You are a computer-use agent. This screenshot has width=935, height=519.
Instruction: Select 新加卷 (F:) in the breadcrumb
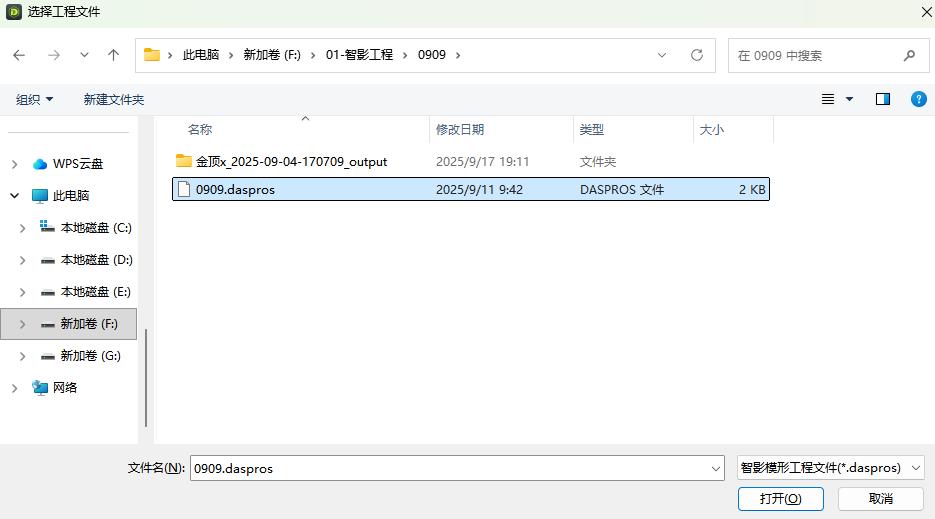tap(272, 55)
